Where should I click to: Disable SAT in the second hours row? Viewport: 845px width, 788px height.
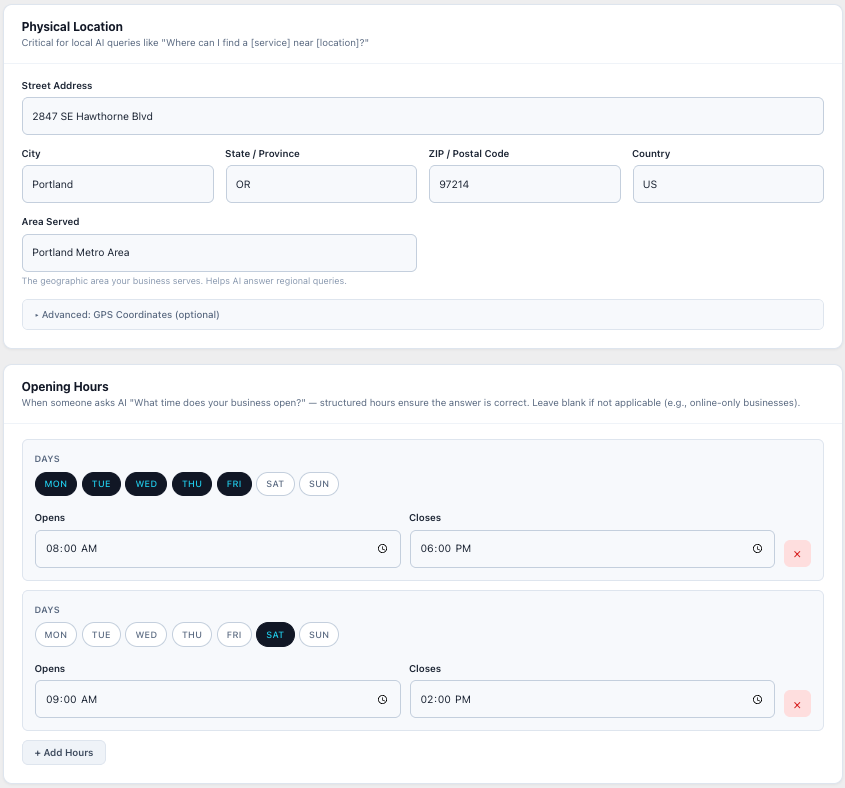tap(275, 634)
